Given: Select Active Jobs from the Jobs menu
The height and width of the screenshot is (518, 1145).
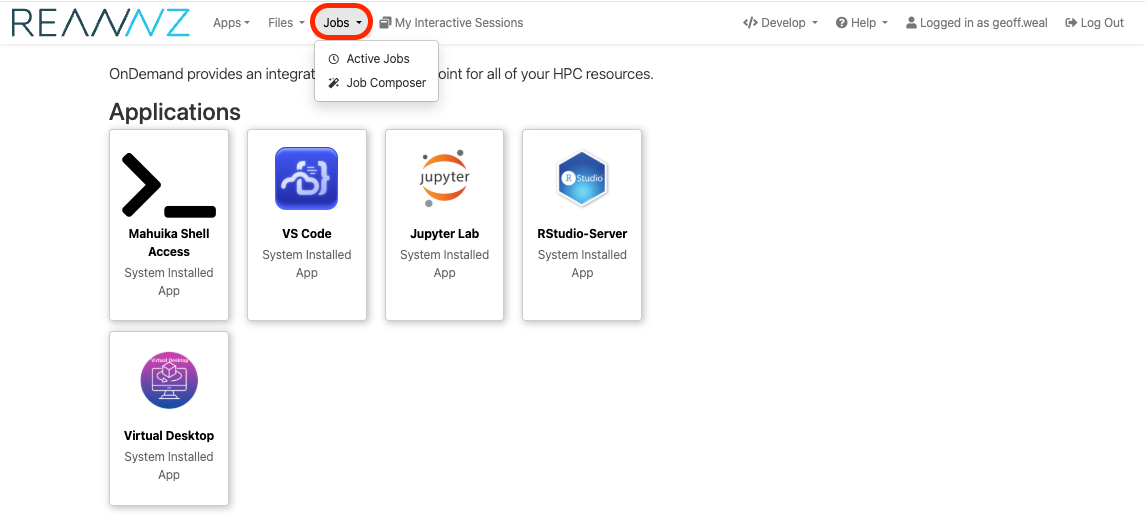Looking at the screenshot, I should coord(376,58).
